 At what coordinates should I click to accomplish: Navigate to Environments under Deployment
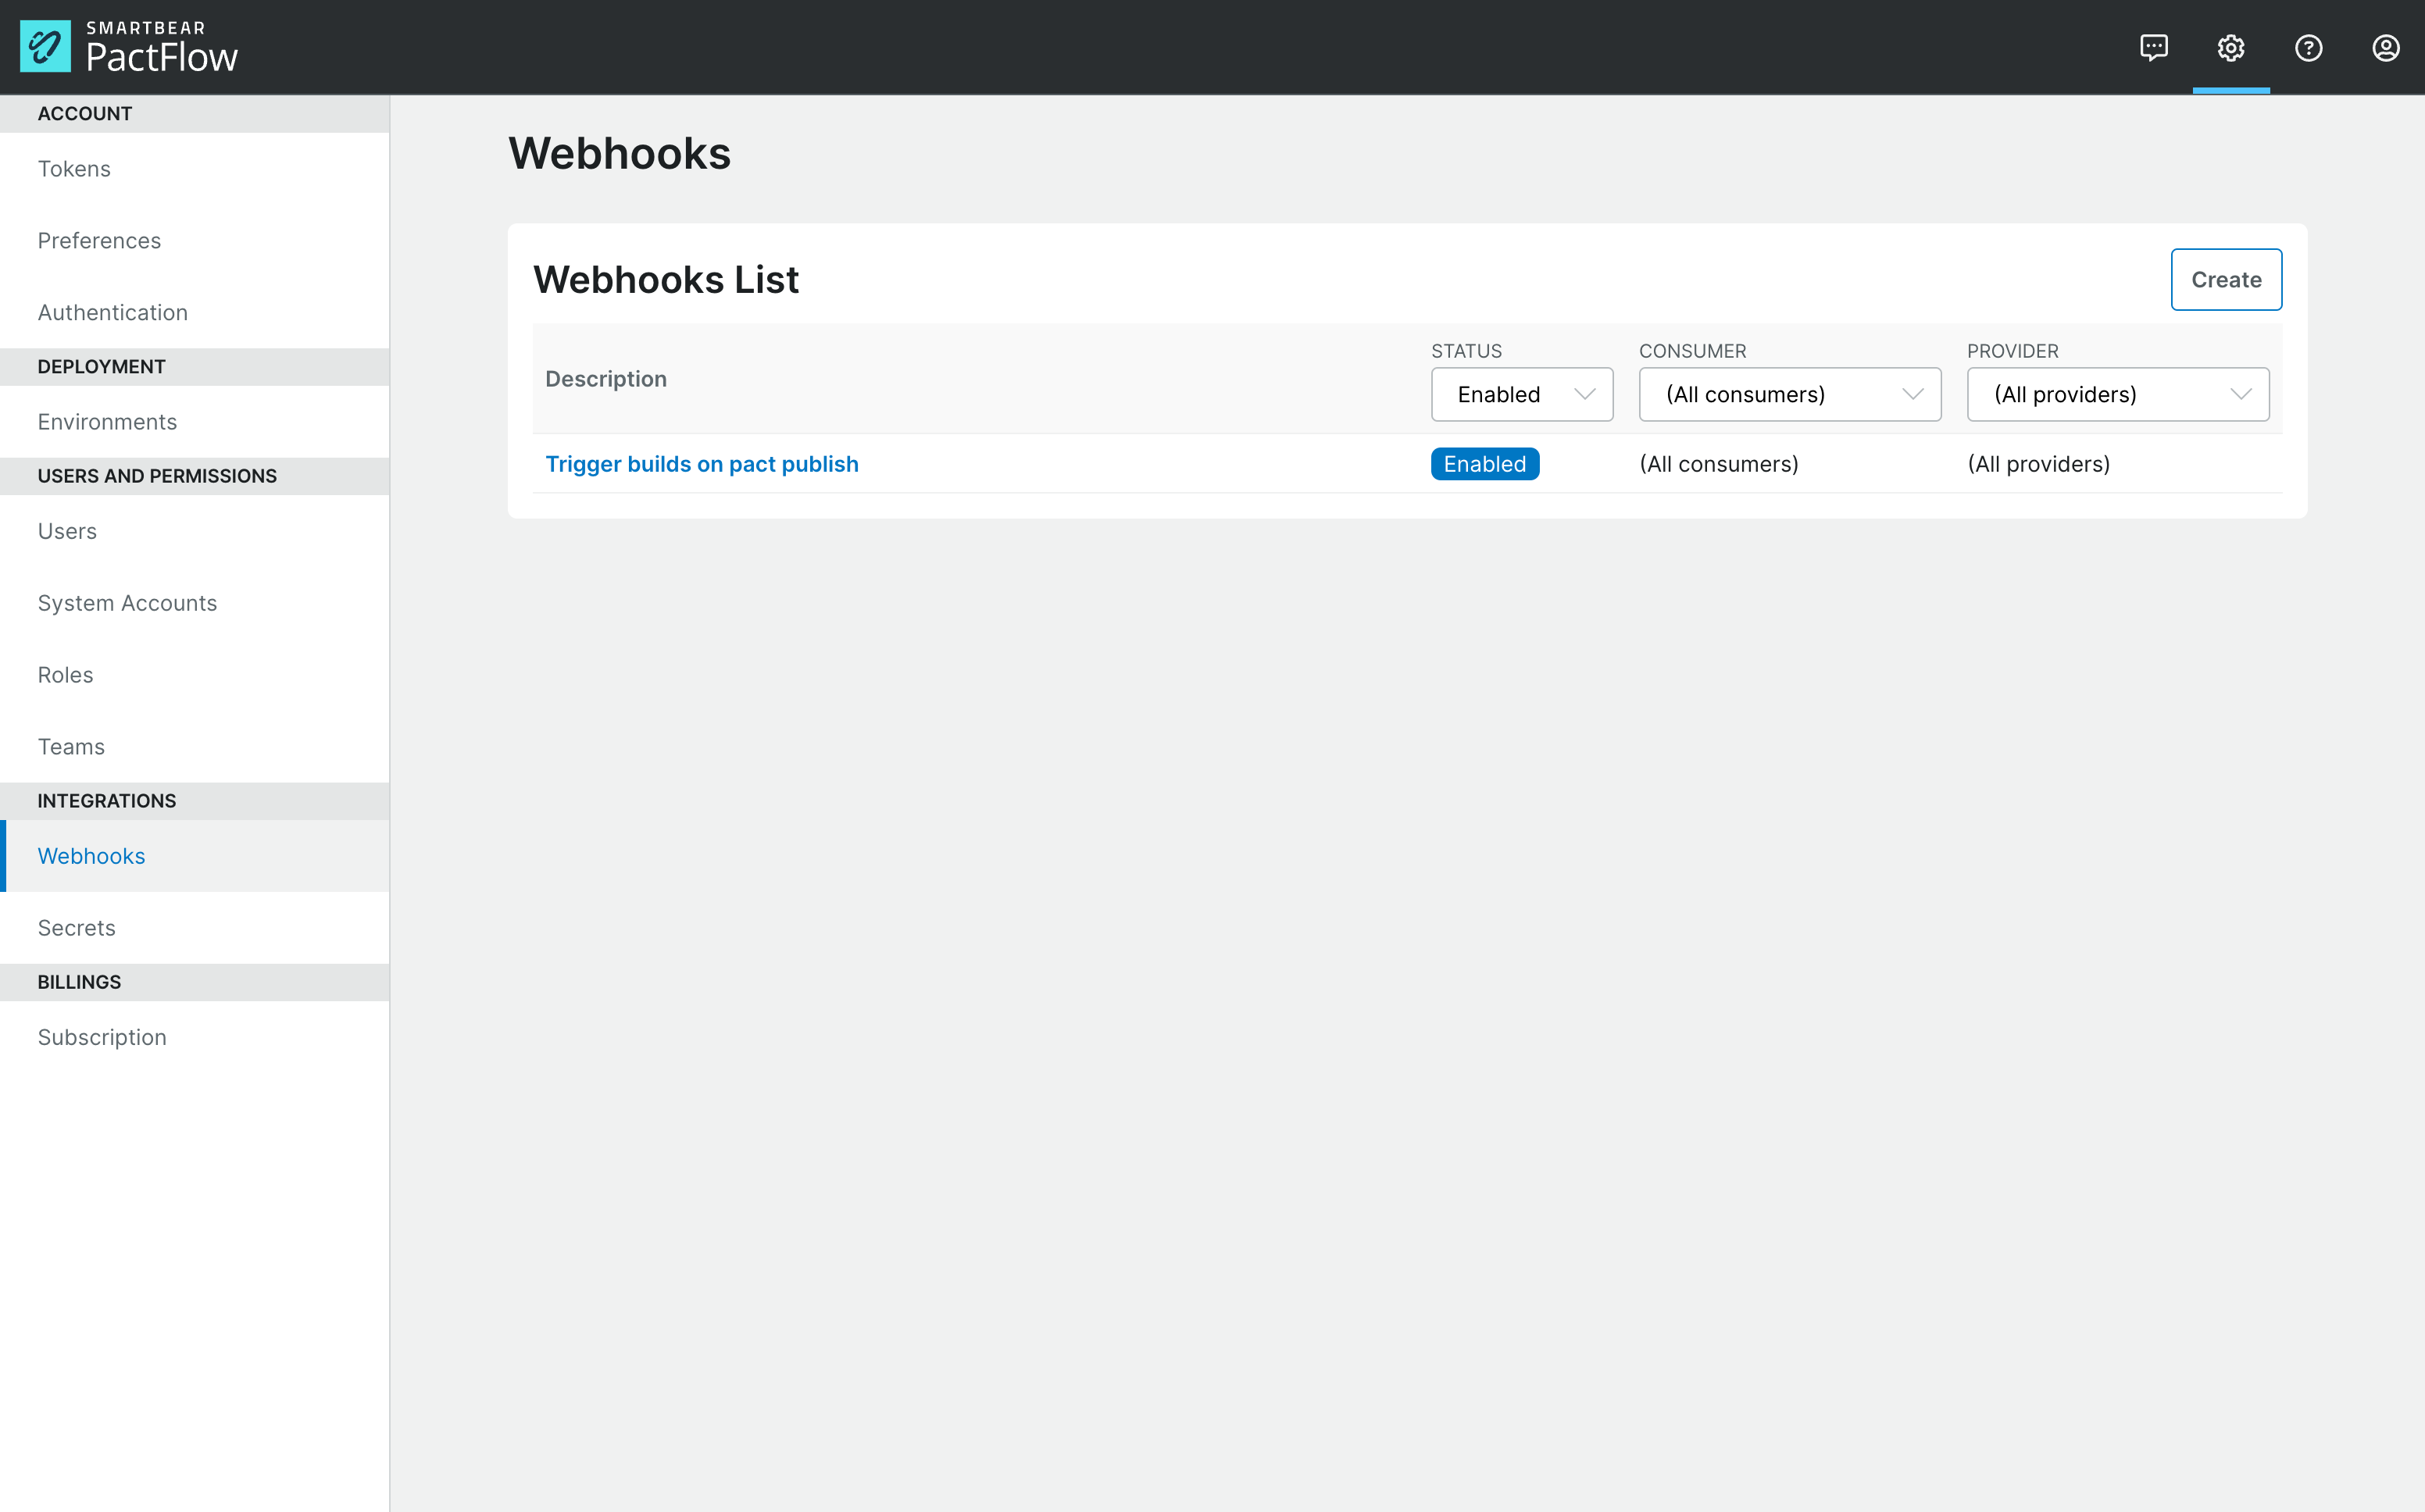107,421
